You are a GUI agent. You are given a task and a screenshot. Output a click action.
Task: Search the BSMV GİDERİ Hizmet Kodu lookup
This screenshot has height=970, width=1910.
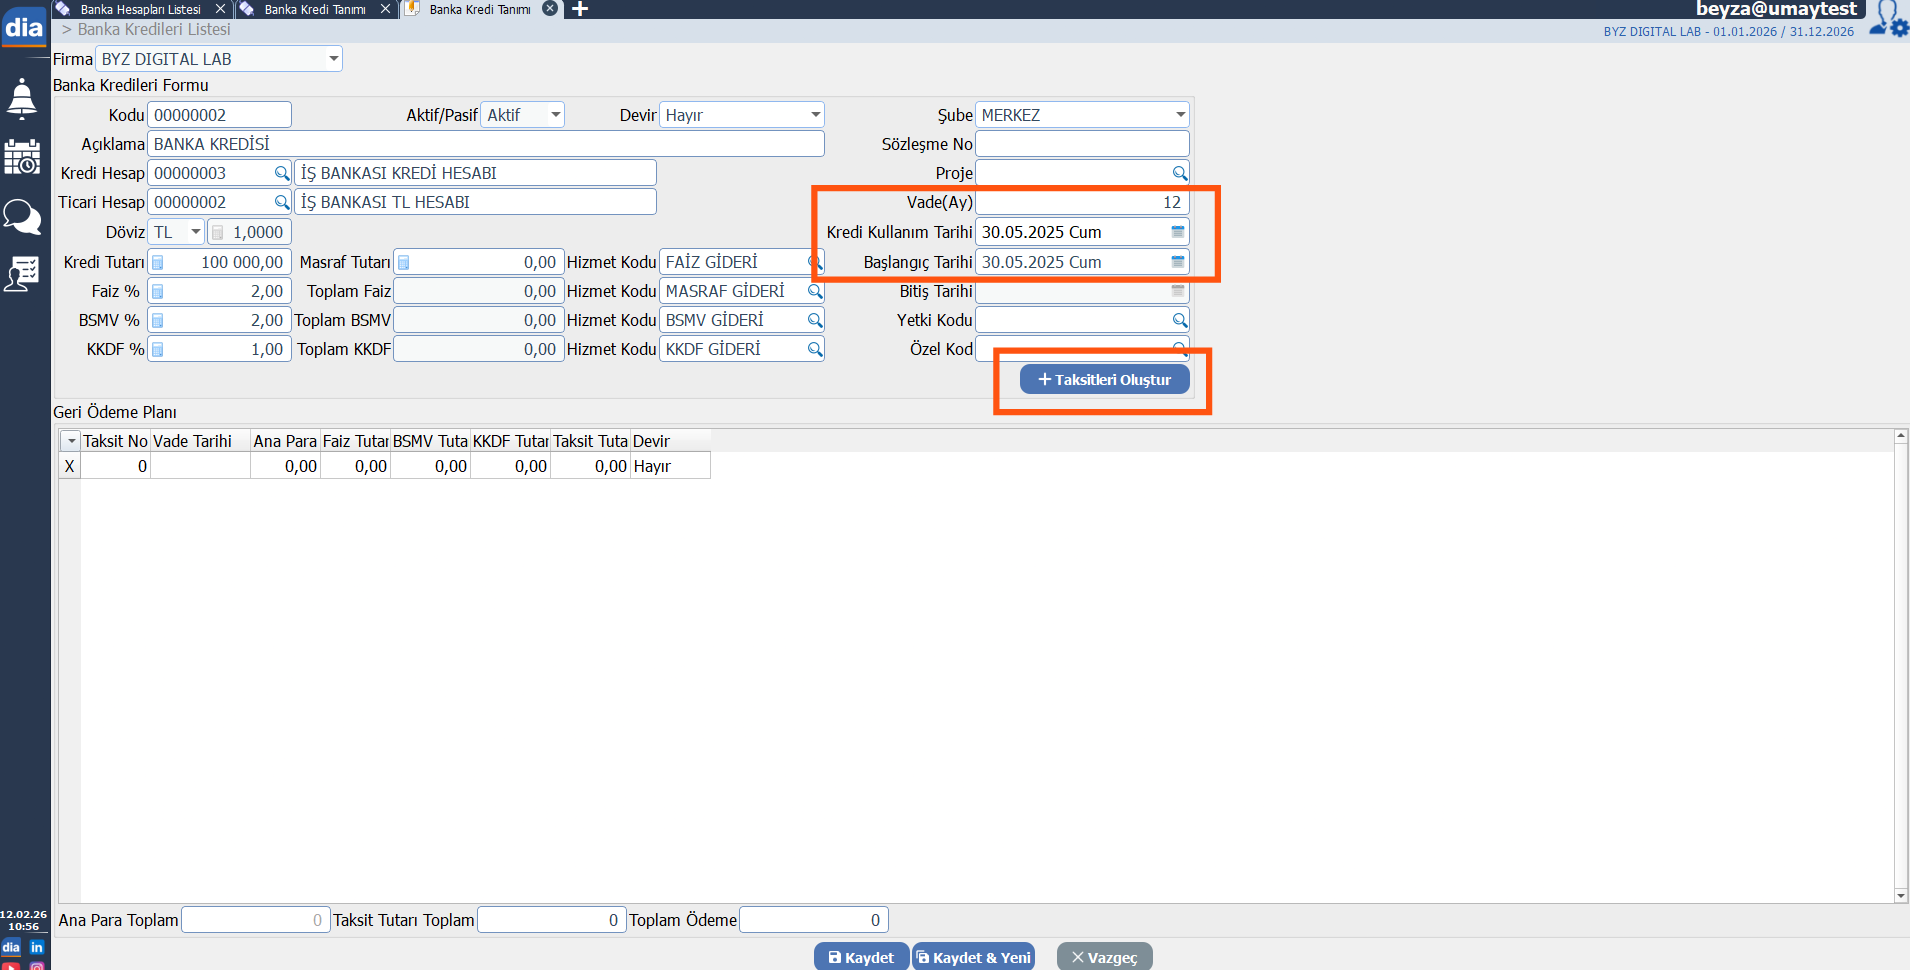(815, 321)
